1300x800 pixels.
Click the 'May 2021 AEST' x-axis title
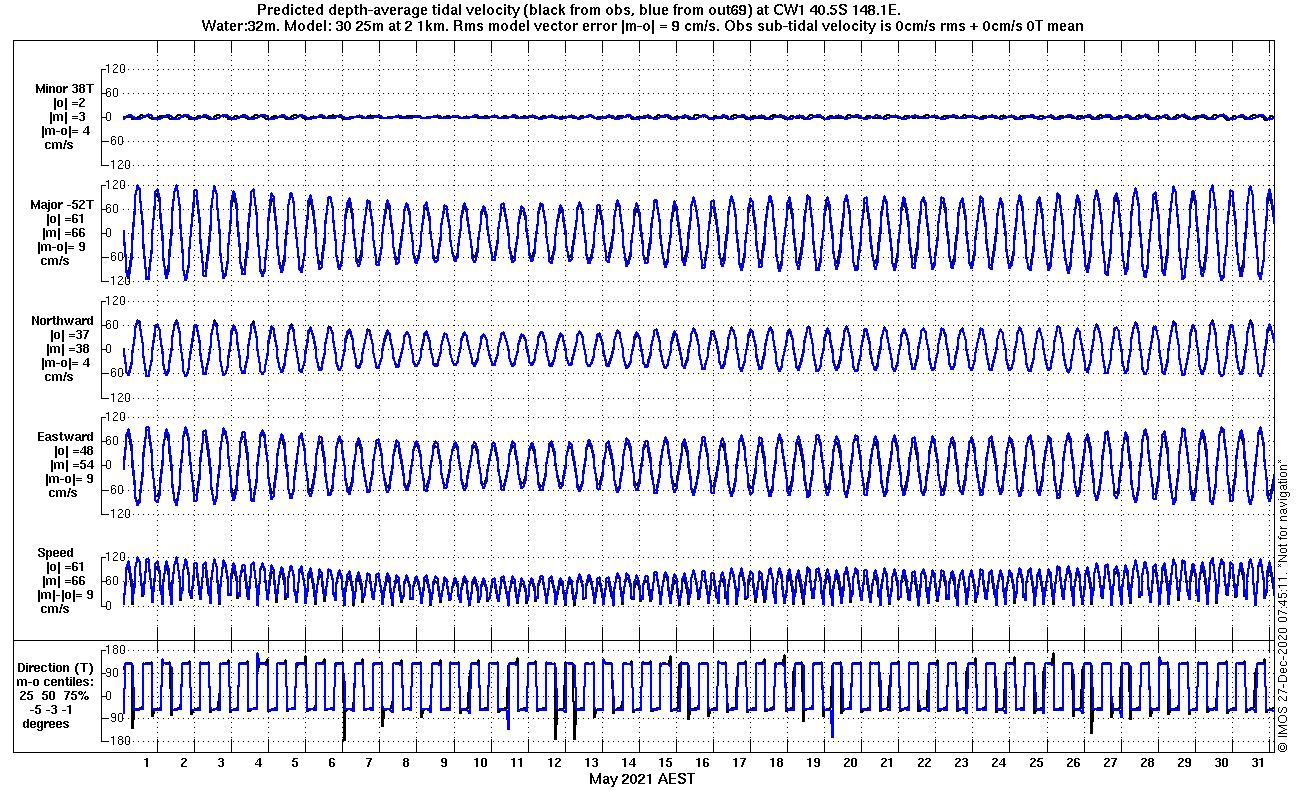(641, 779)
